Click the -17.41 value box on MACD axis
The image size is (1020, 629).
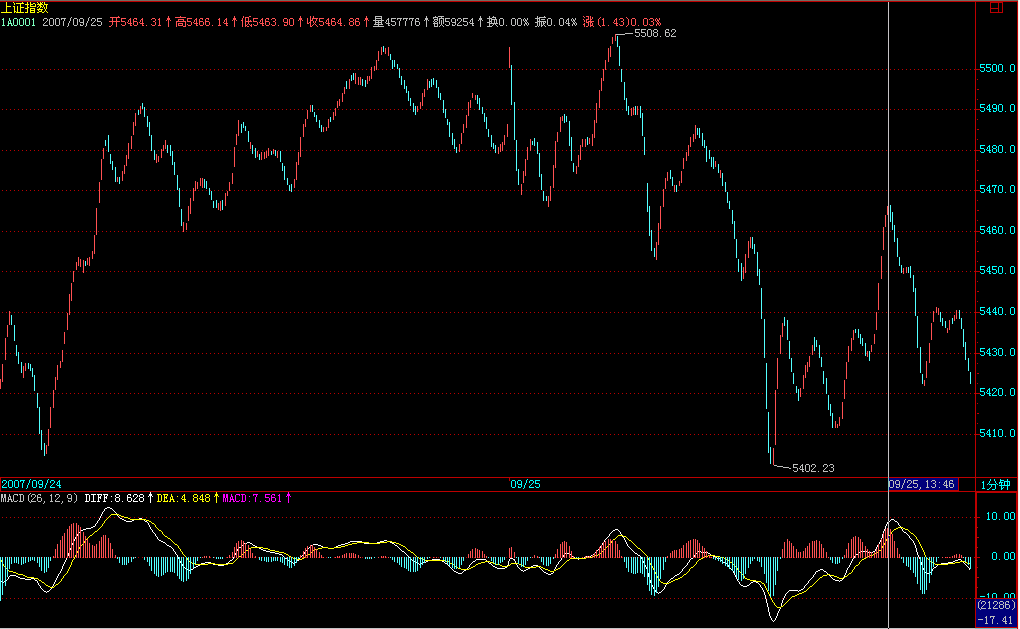996,620
